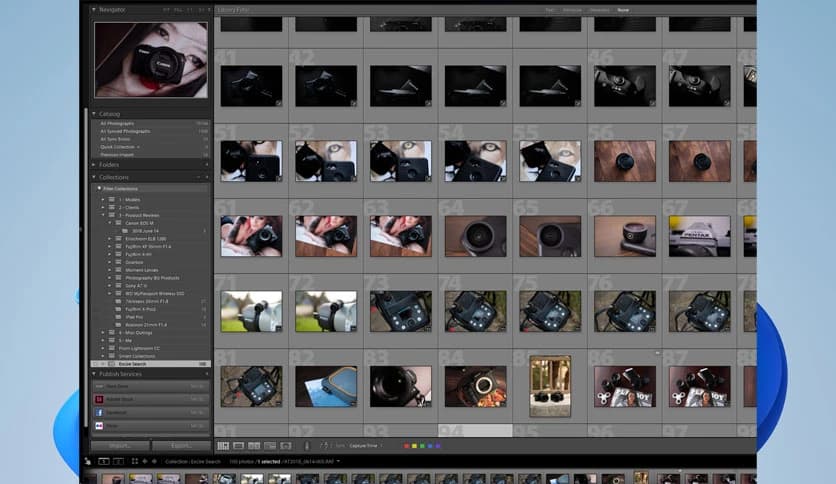This screenshot has width=836, height=484.
Task: Apply the red color label swatch
Action: (406, 445)
